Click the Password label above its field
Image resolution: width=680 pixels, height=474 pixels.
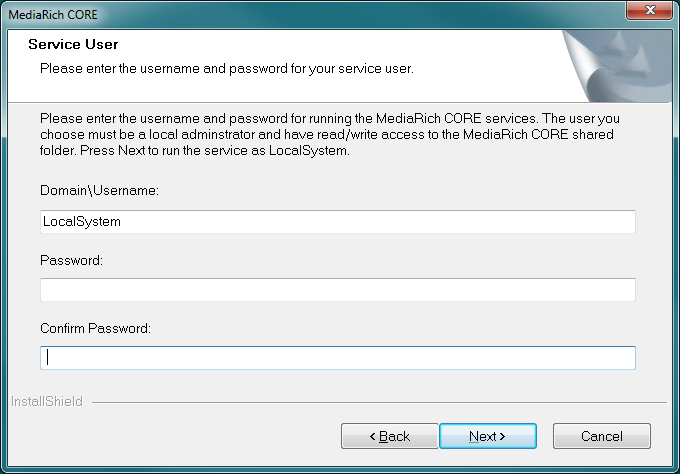click(71, 260)
